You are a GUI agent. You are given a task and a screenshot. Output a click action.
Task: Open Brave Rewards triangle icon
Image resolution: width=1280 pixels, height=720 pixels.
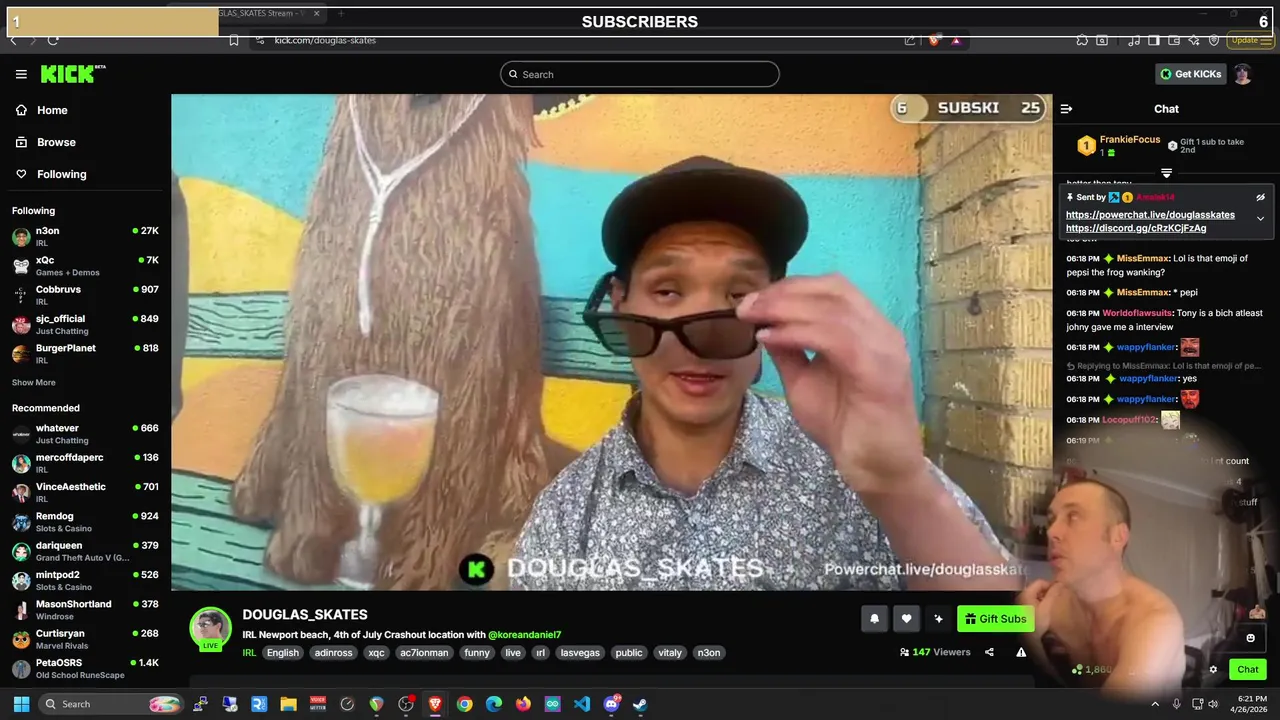click(956, 40)
